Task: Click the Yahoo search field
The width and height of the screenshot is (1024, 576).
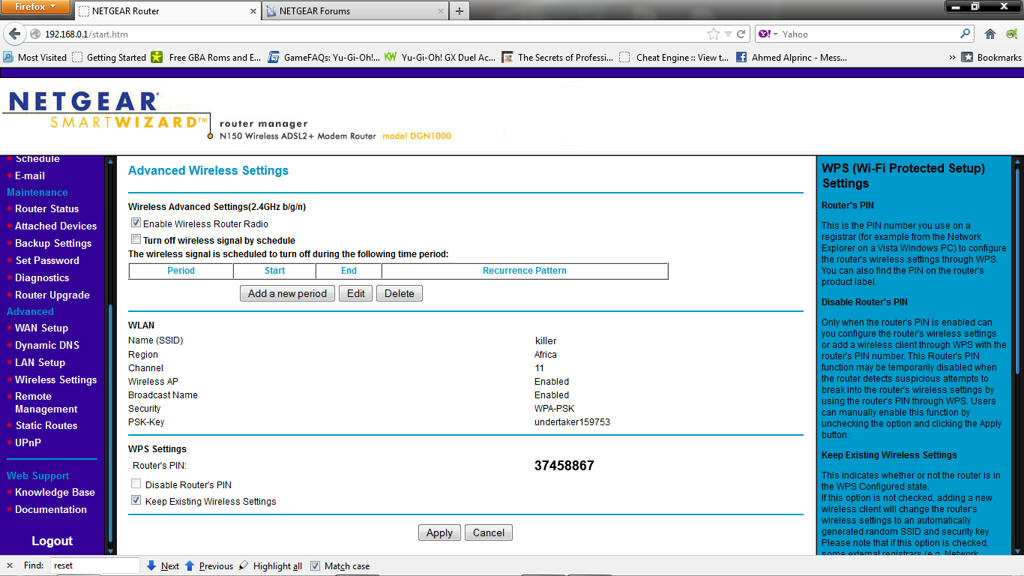Action: (x=867, y=34)
